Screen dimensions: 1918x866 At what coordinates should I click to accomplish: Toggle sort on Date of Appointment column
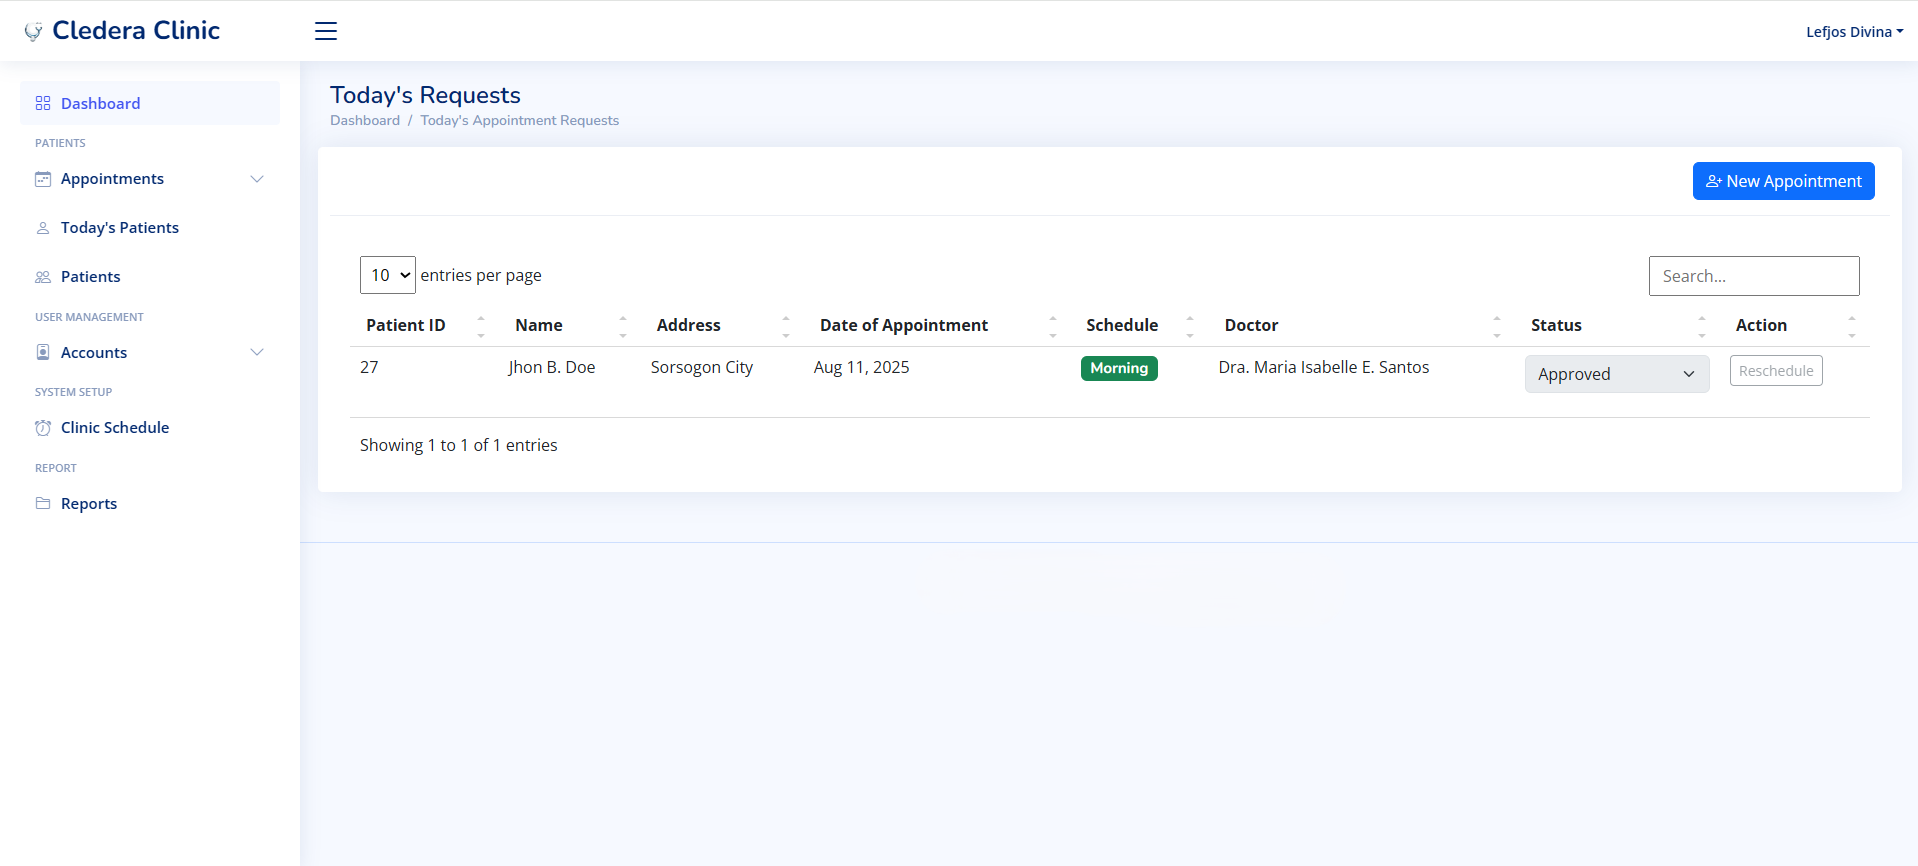pyautogui.click(x=904, y=325)
